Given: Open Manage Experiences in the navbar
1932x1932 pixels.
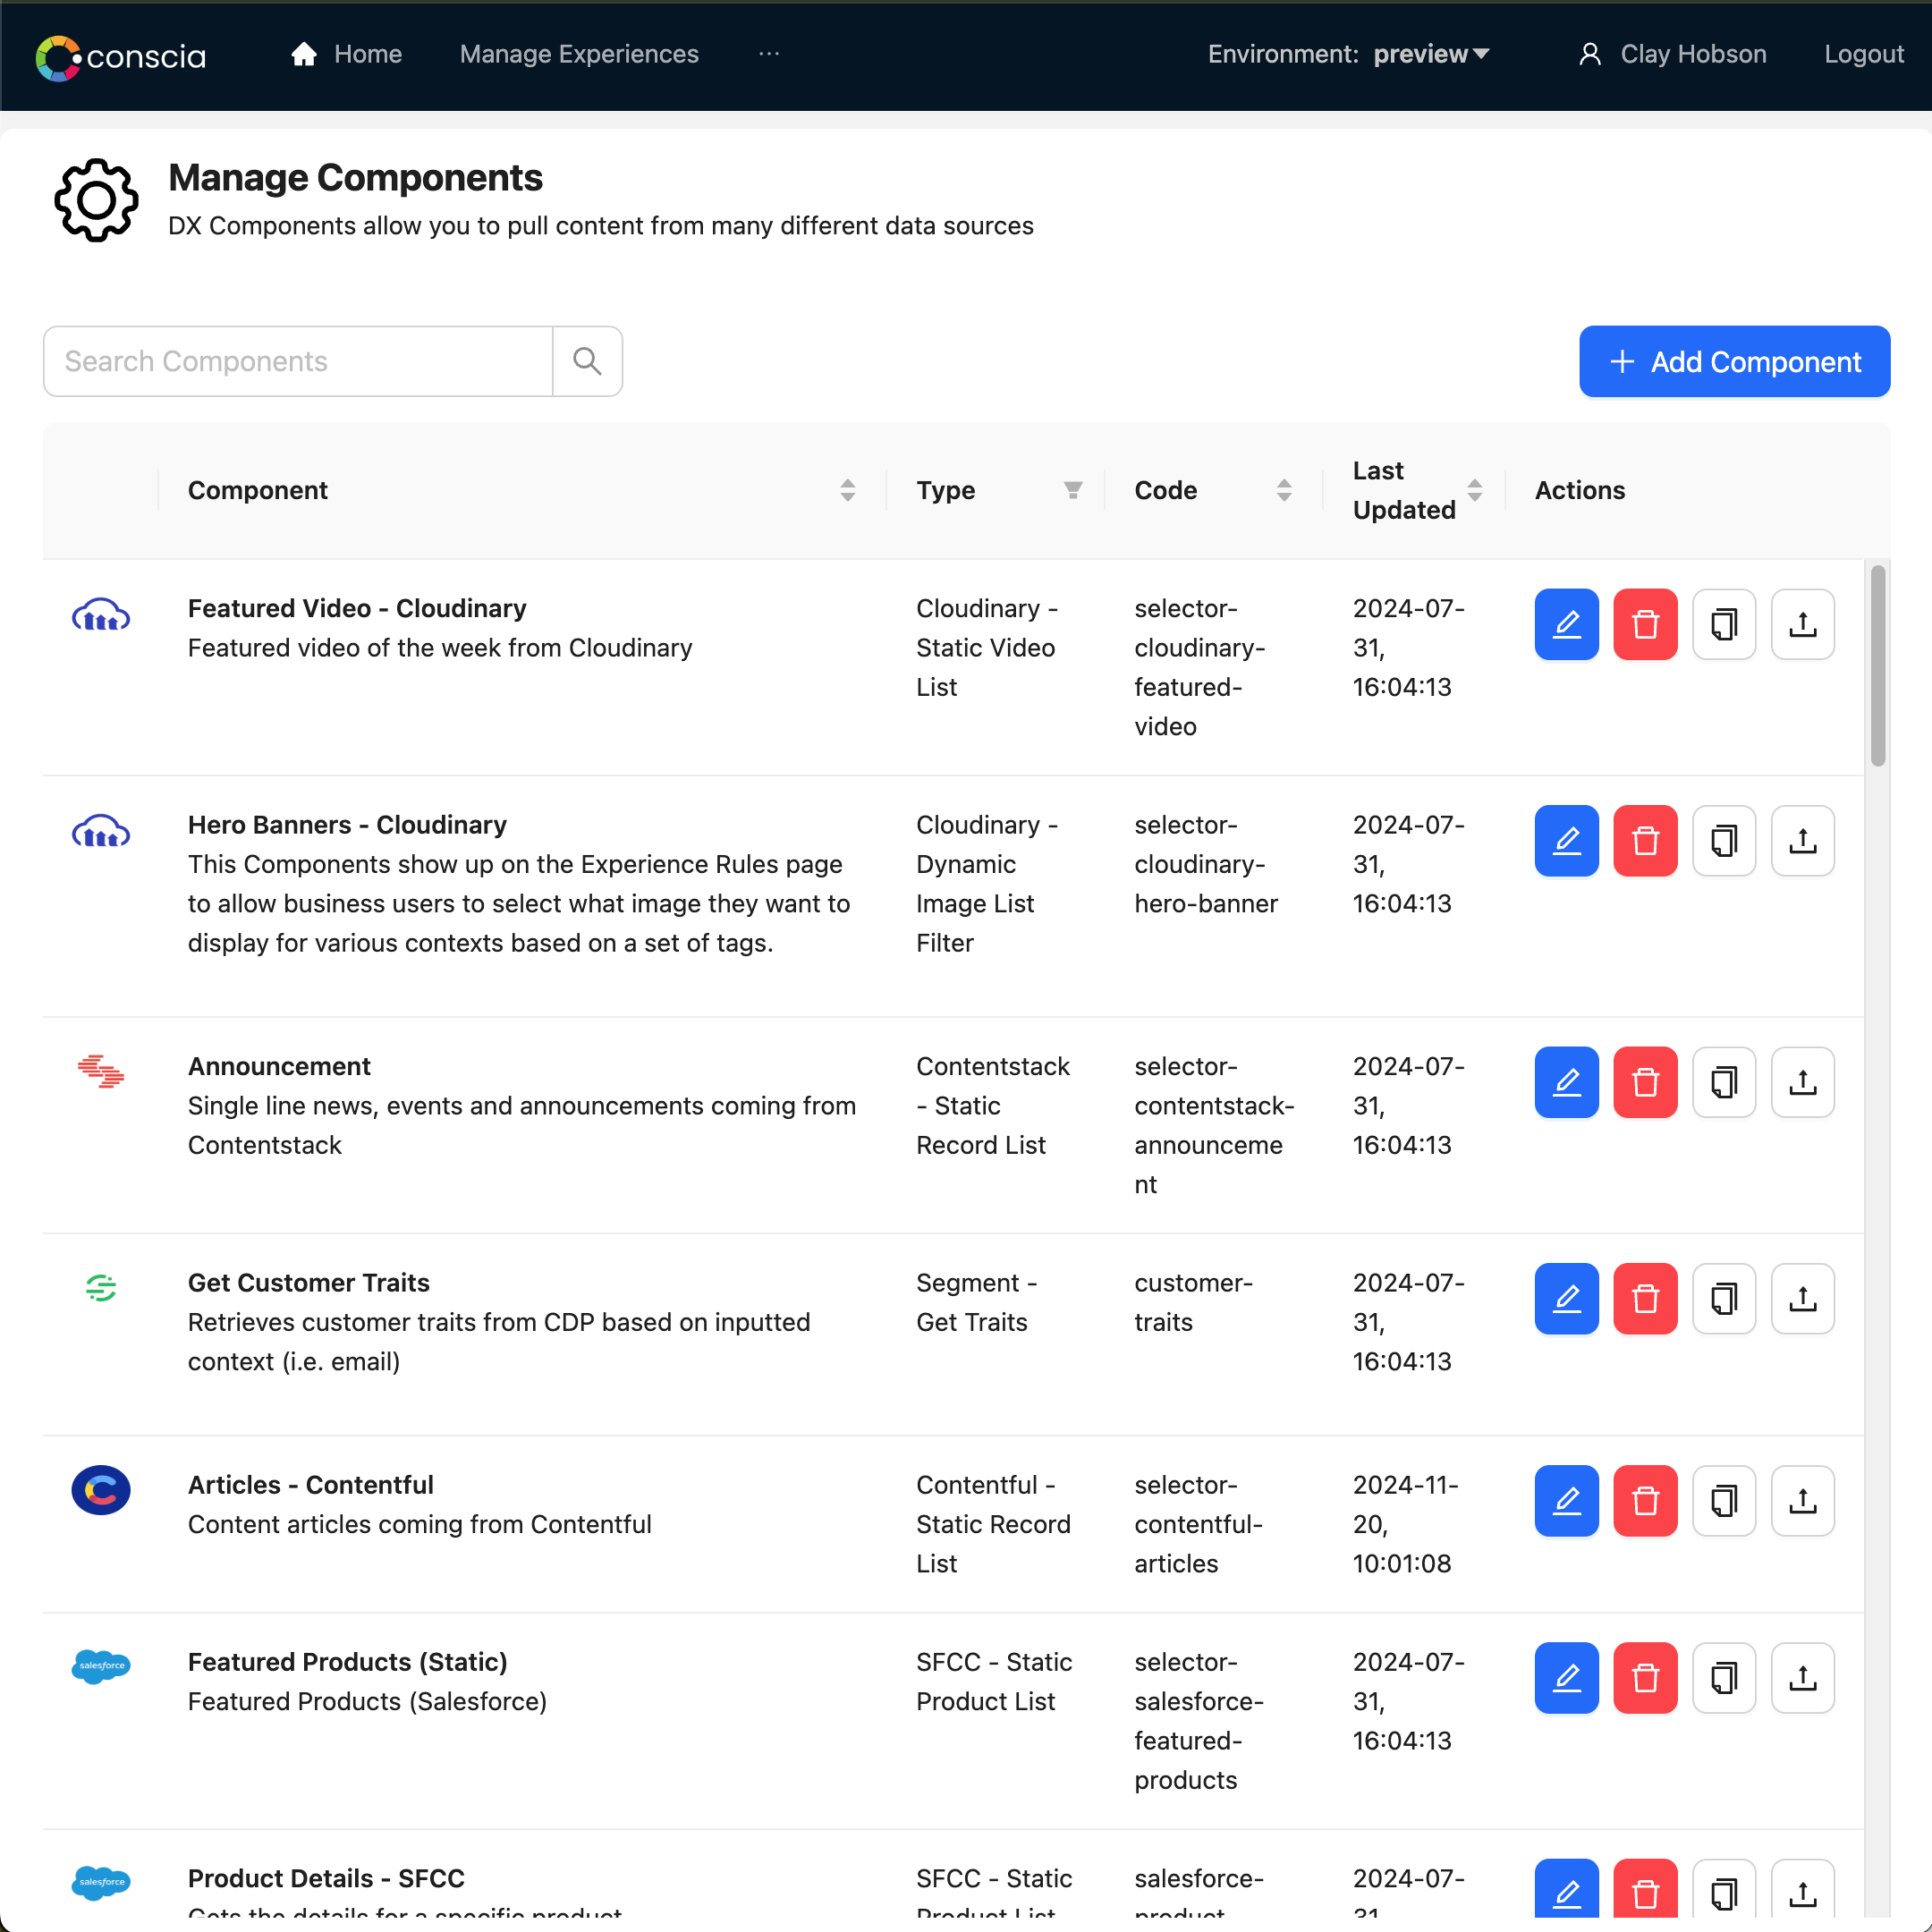Looking at the screenshot, I should point(579,54).
